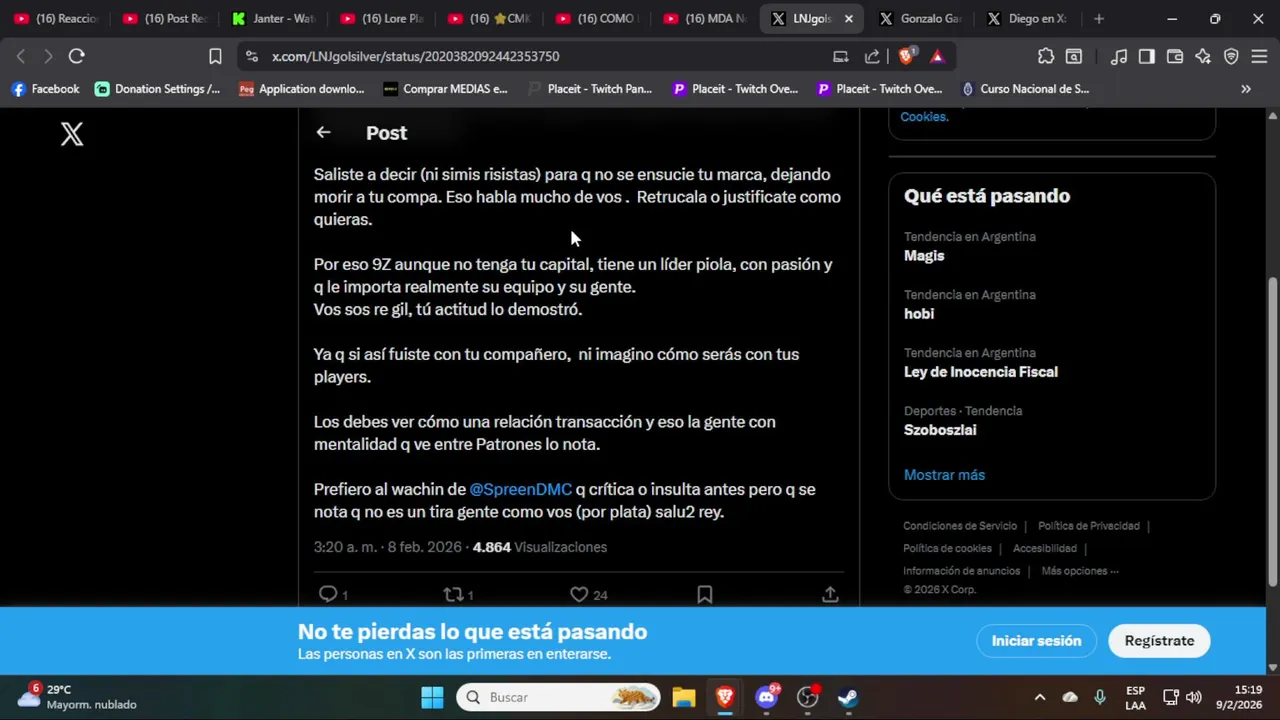Open Política de Privacidad link
This screenshot has height=720, width=1280.
(1089, 526)
